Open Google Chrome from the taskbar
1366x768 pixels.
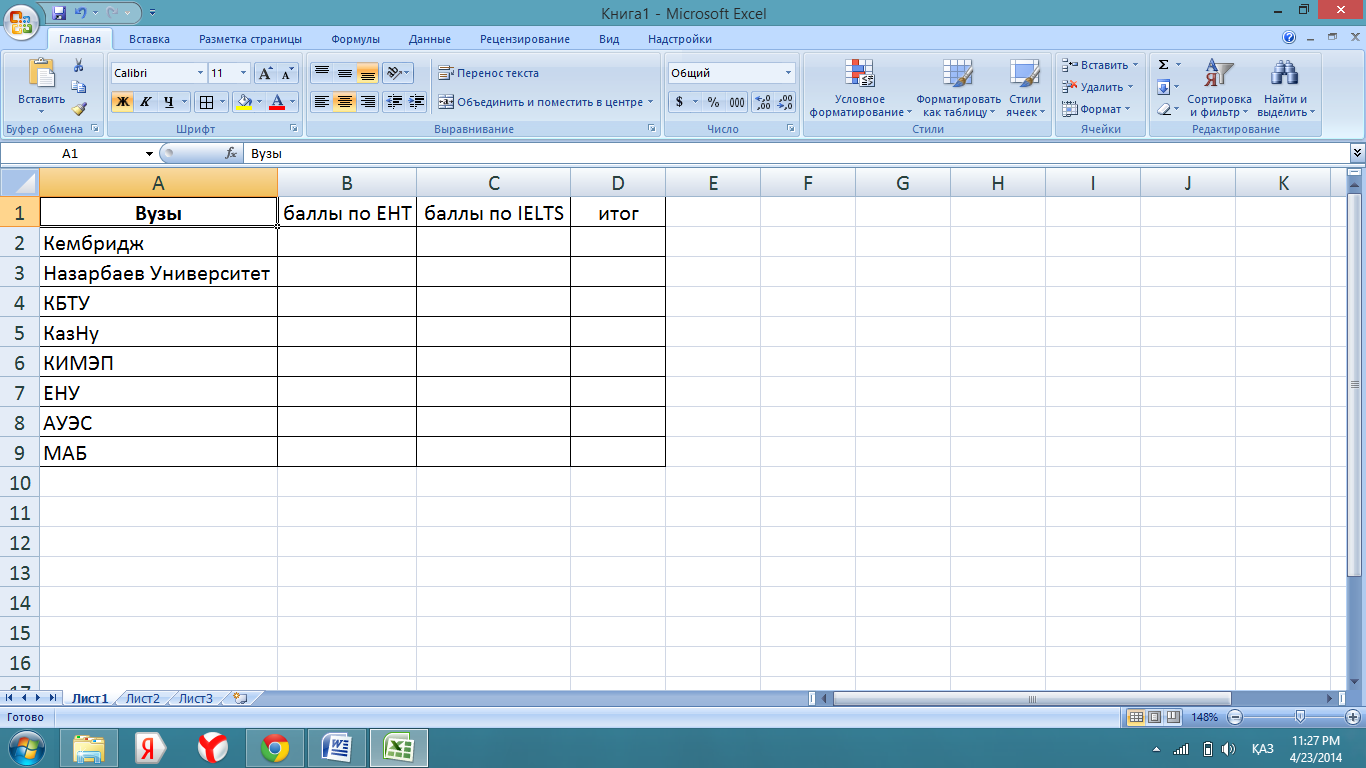(275, 747)
